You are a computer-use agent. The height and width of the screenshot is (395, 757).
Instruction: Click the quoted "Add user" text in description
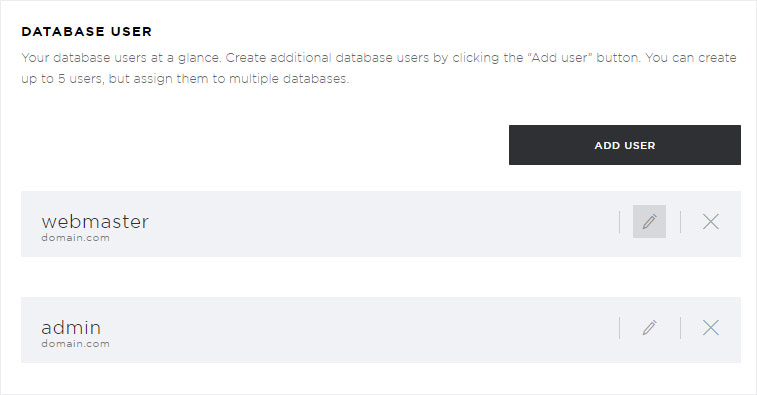[x=560, y=58]
